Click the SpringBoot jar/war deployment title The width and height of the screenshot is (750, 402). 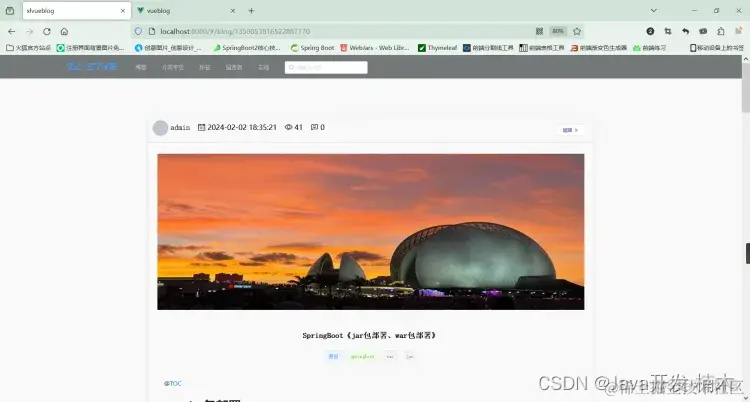click(x=369, y=335)
